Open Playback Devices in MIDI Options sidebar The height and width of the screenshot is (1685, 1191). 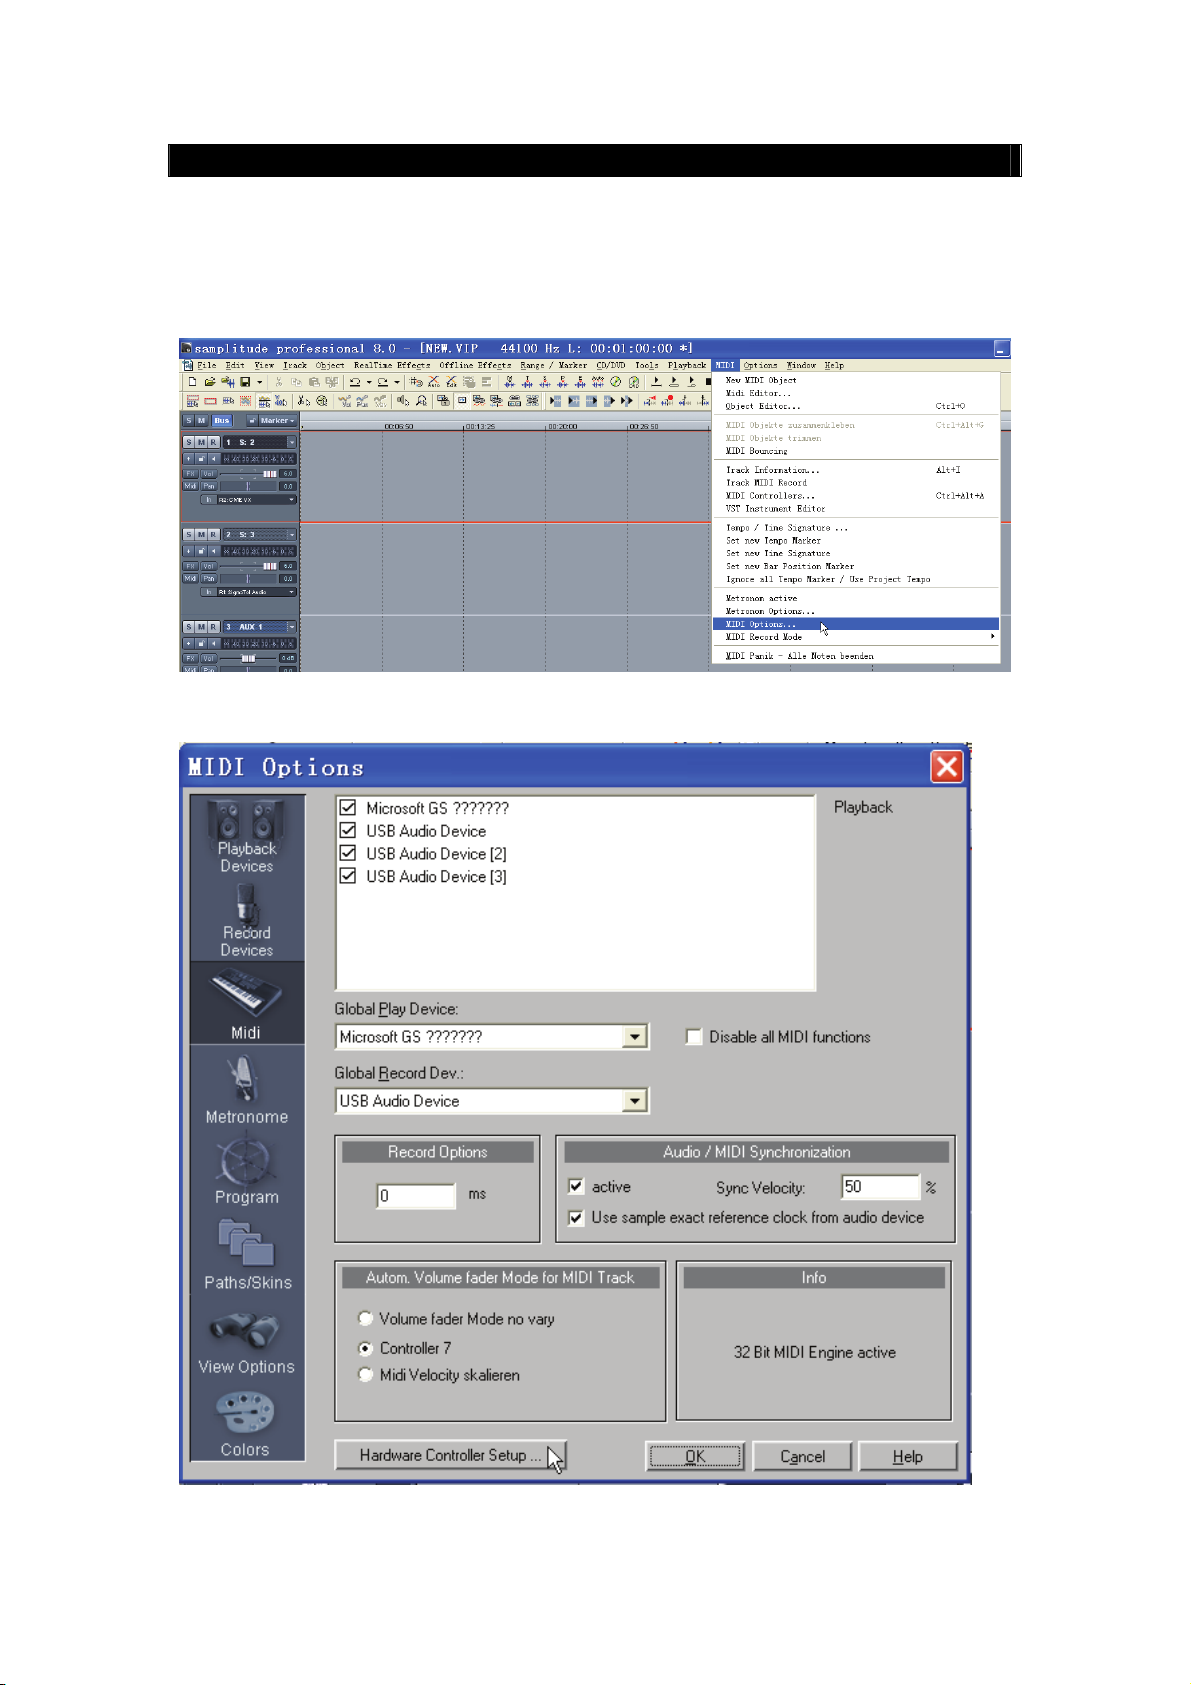pyautogui.click(x=246, y=837)
